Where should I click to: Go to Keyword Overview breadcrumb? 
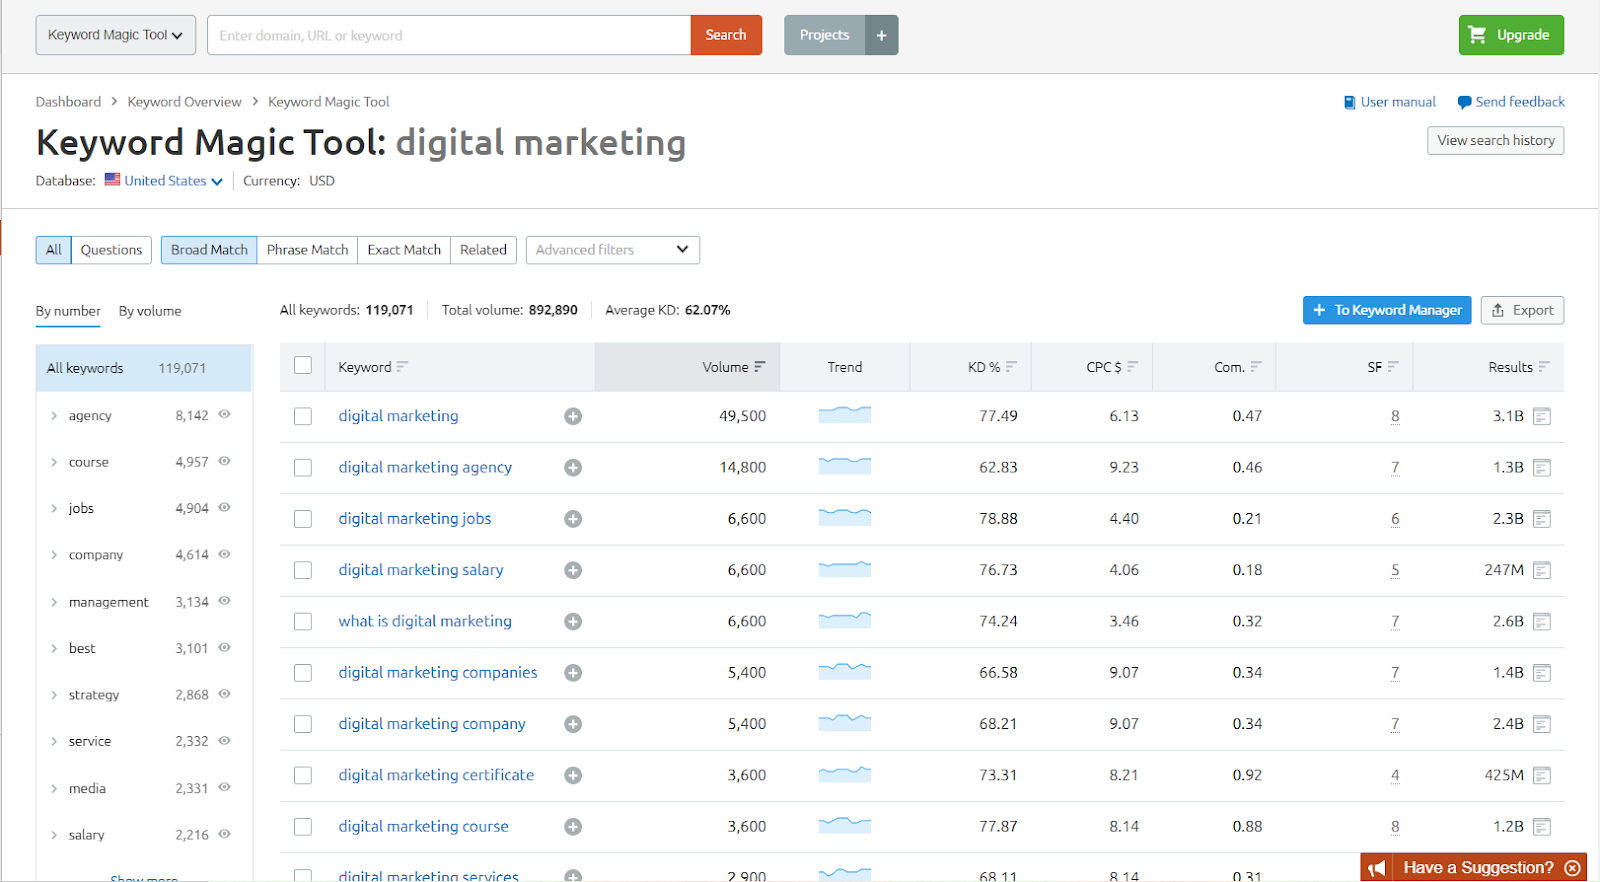point(184,102)
